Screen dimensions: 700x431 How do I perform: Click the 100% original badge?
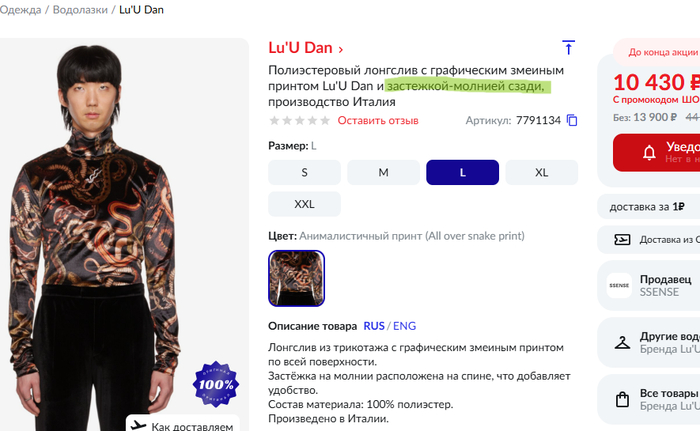[x=216, y=384]
